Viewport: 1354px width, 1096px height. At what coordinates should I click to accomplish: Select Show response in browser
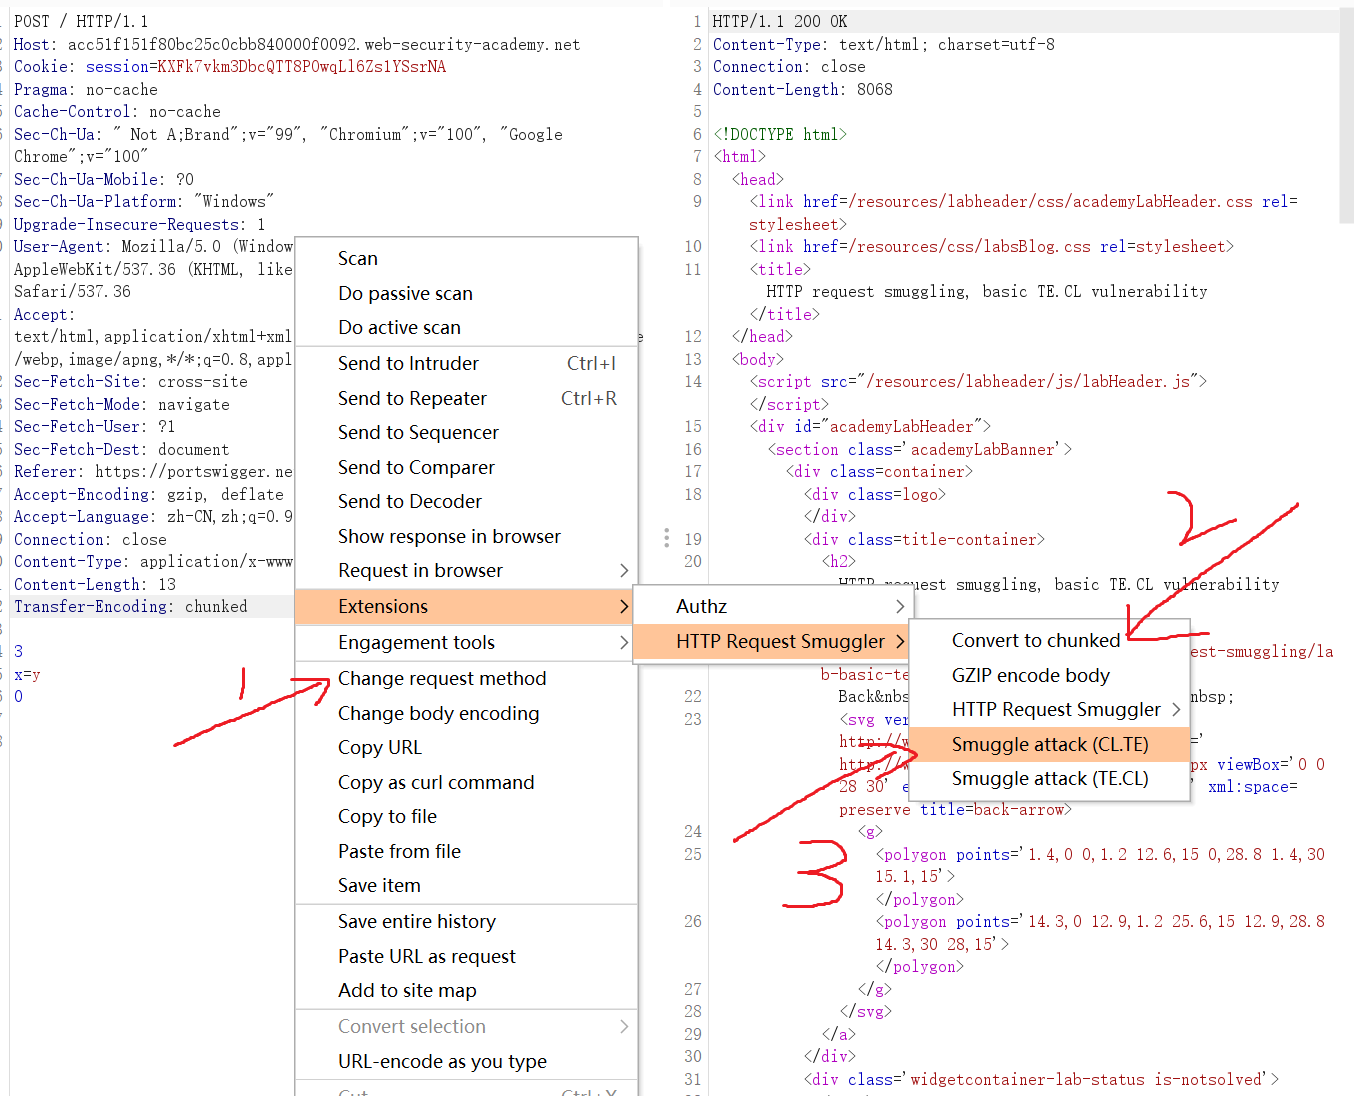pyautogui.click(x=466, y=536)
